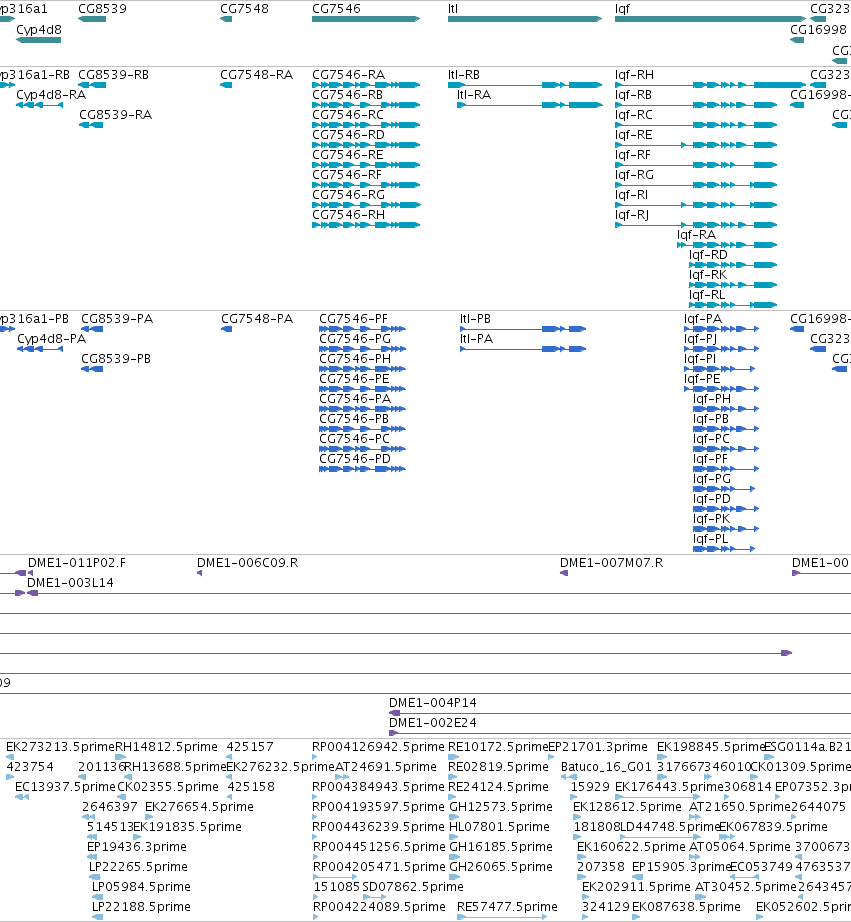The image size is (851, 922).
Task: Select EST RP004126942.5prime
Action: pos(378,747)
